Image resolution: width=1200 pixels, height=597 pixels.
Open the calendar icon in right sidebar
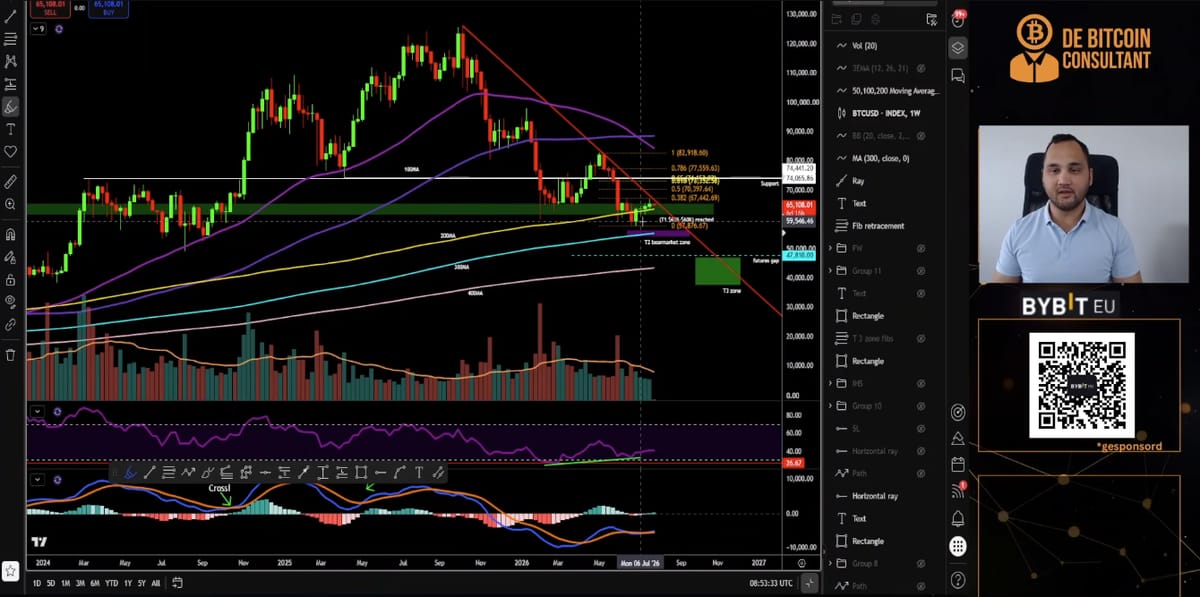[x=958, y=464]
